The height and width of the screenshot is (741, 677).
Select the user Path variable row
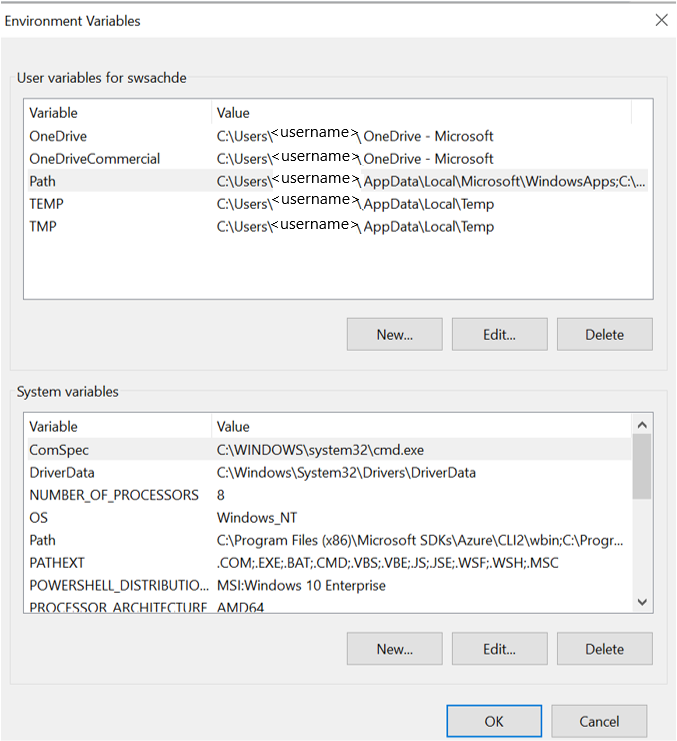click(x=338, y=181)
